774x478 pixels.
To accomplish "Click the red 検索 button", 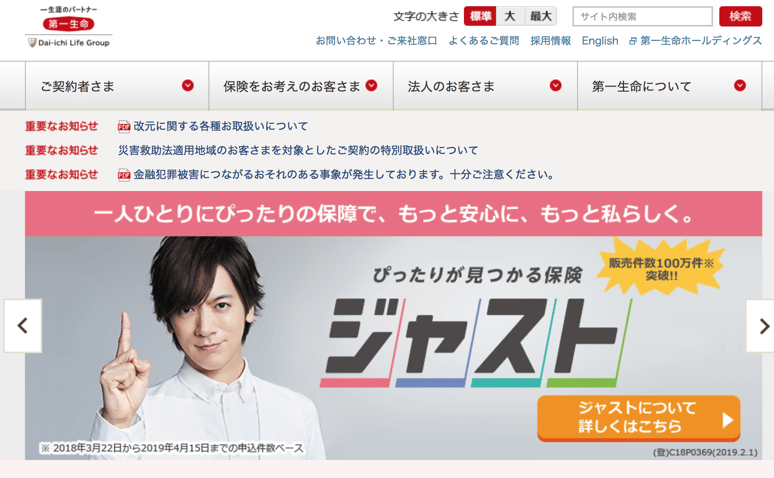I will (x=740, y=16).
